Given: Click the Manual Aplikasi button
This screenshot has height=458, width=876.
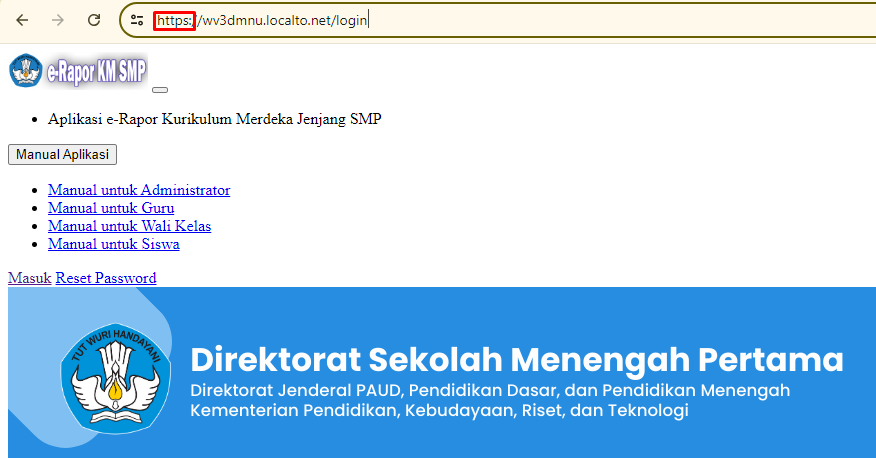Looking at the screenshot, I should [x=63, y=155].
